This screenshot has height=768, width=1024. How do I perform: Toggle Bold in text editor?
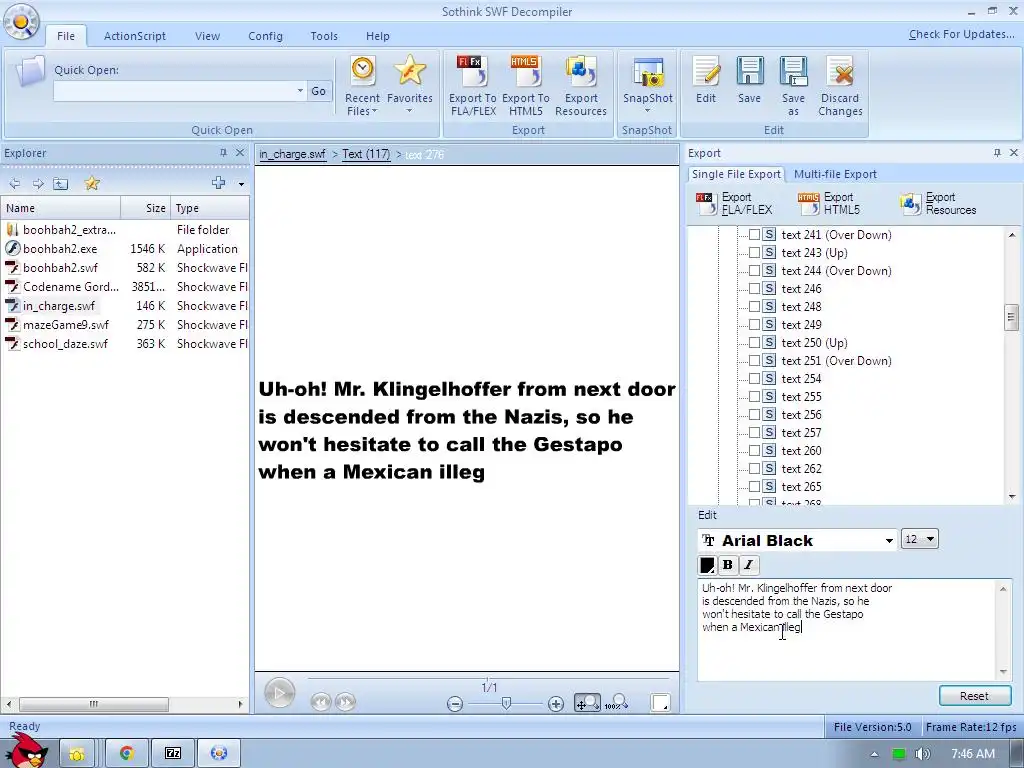point(728,565)
